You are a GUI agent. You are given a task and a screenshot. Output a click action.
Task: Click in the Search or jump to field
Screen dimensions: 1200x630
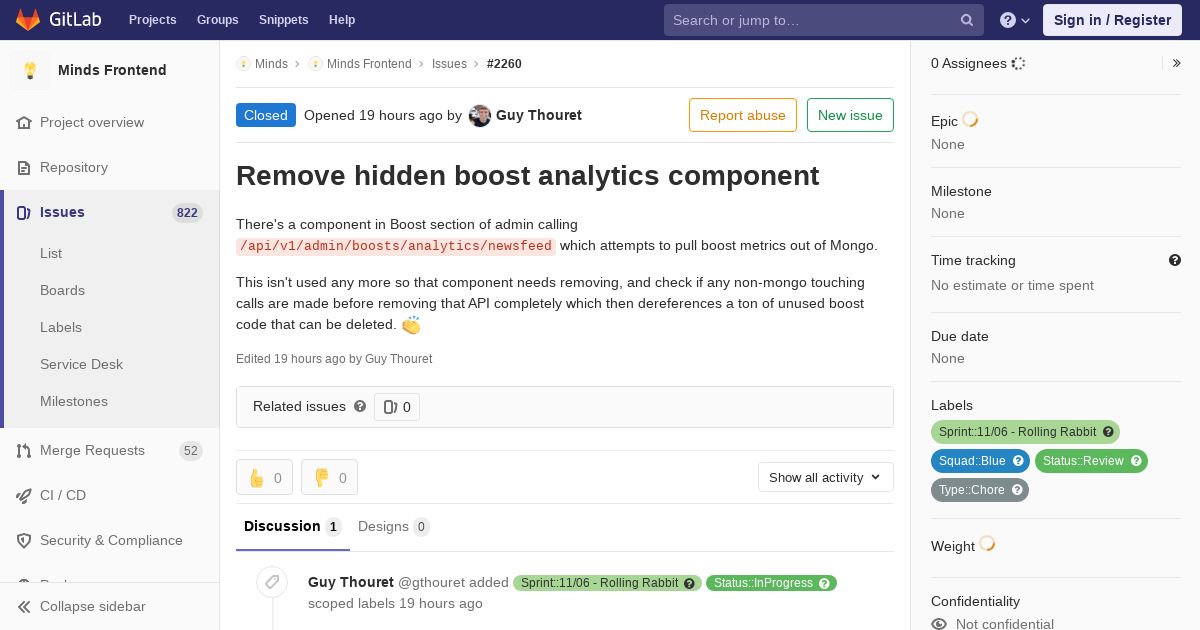point(824,20)
